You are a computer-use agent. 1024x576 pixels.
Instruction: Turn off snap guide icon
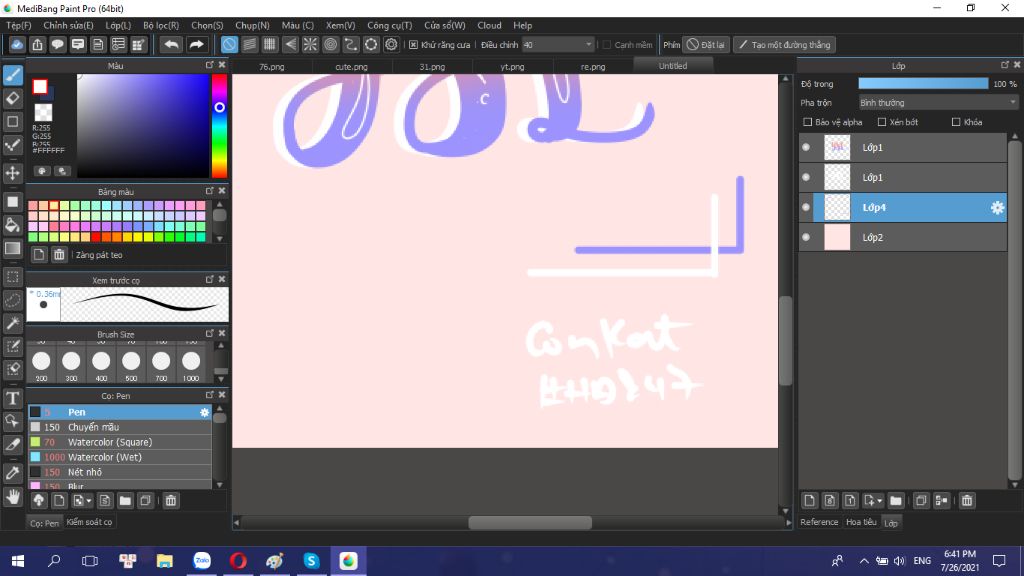(x=229, y=44)
